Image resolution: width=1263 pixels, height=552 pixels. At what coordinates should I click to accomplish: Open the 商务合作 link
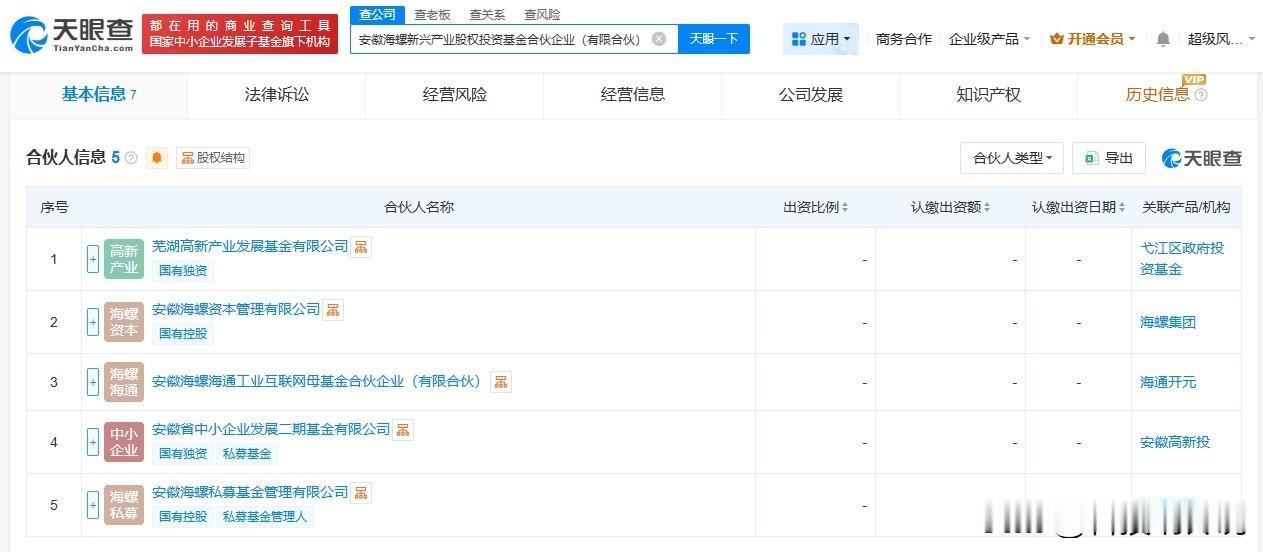point(904,39)
